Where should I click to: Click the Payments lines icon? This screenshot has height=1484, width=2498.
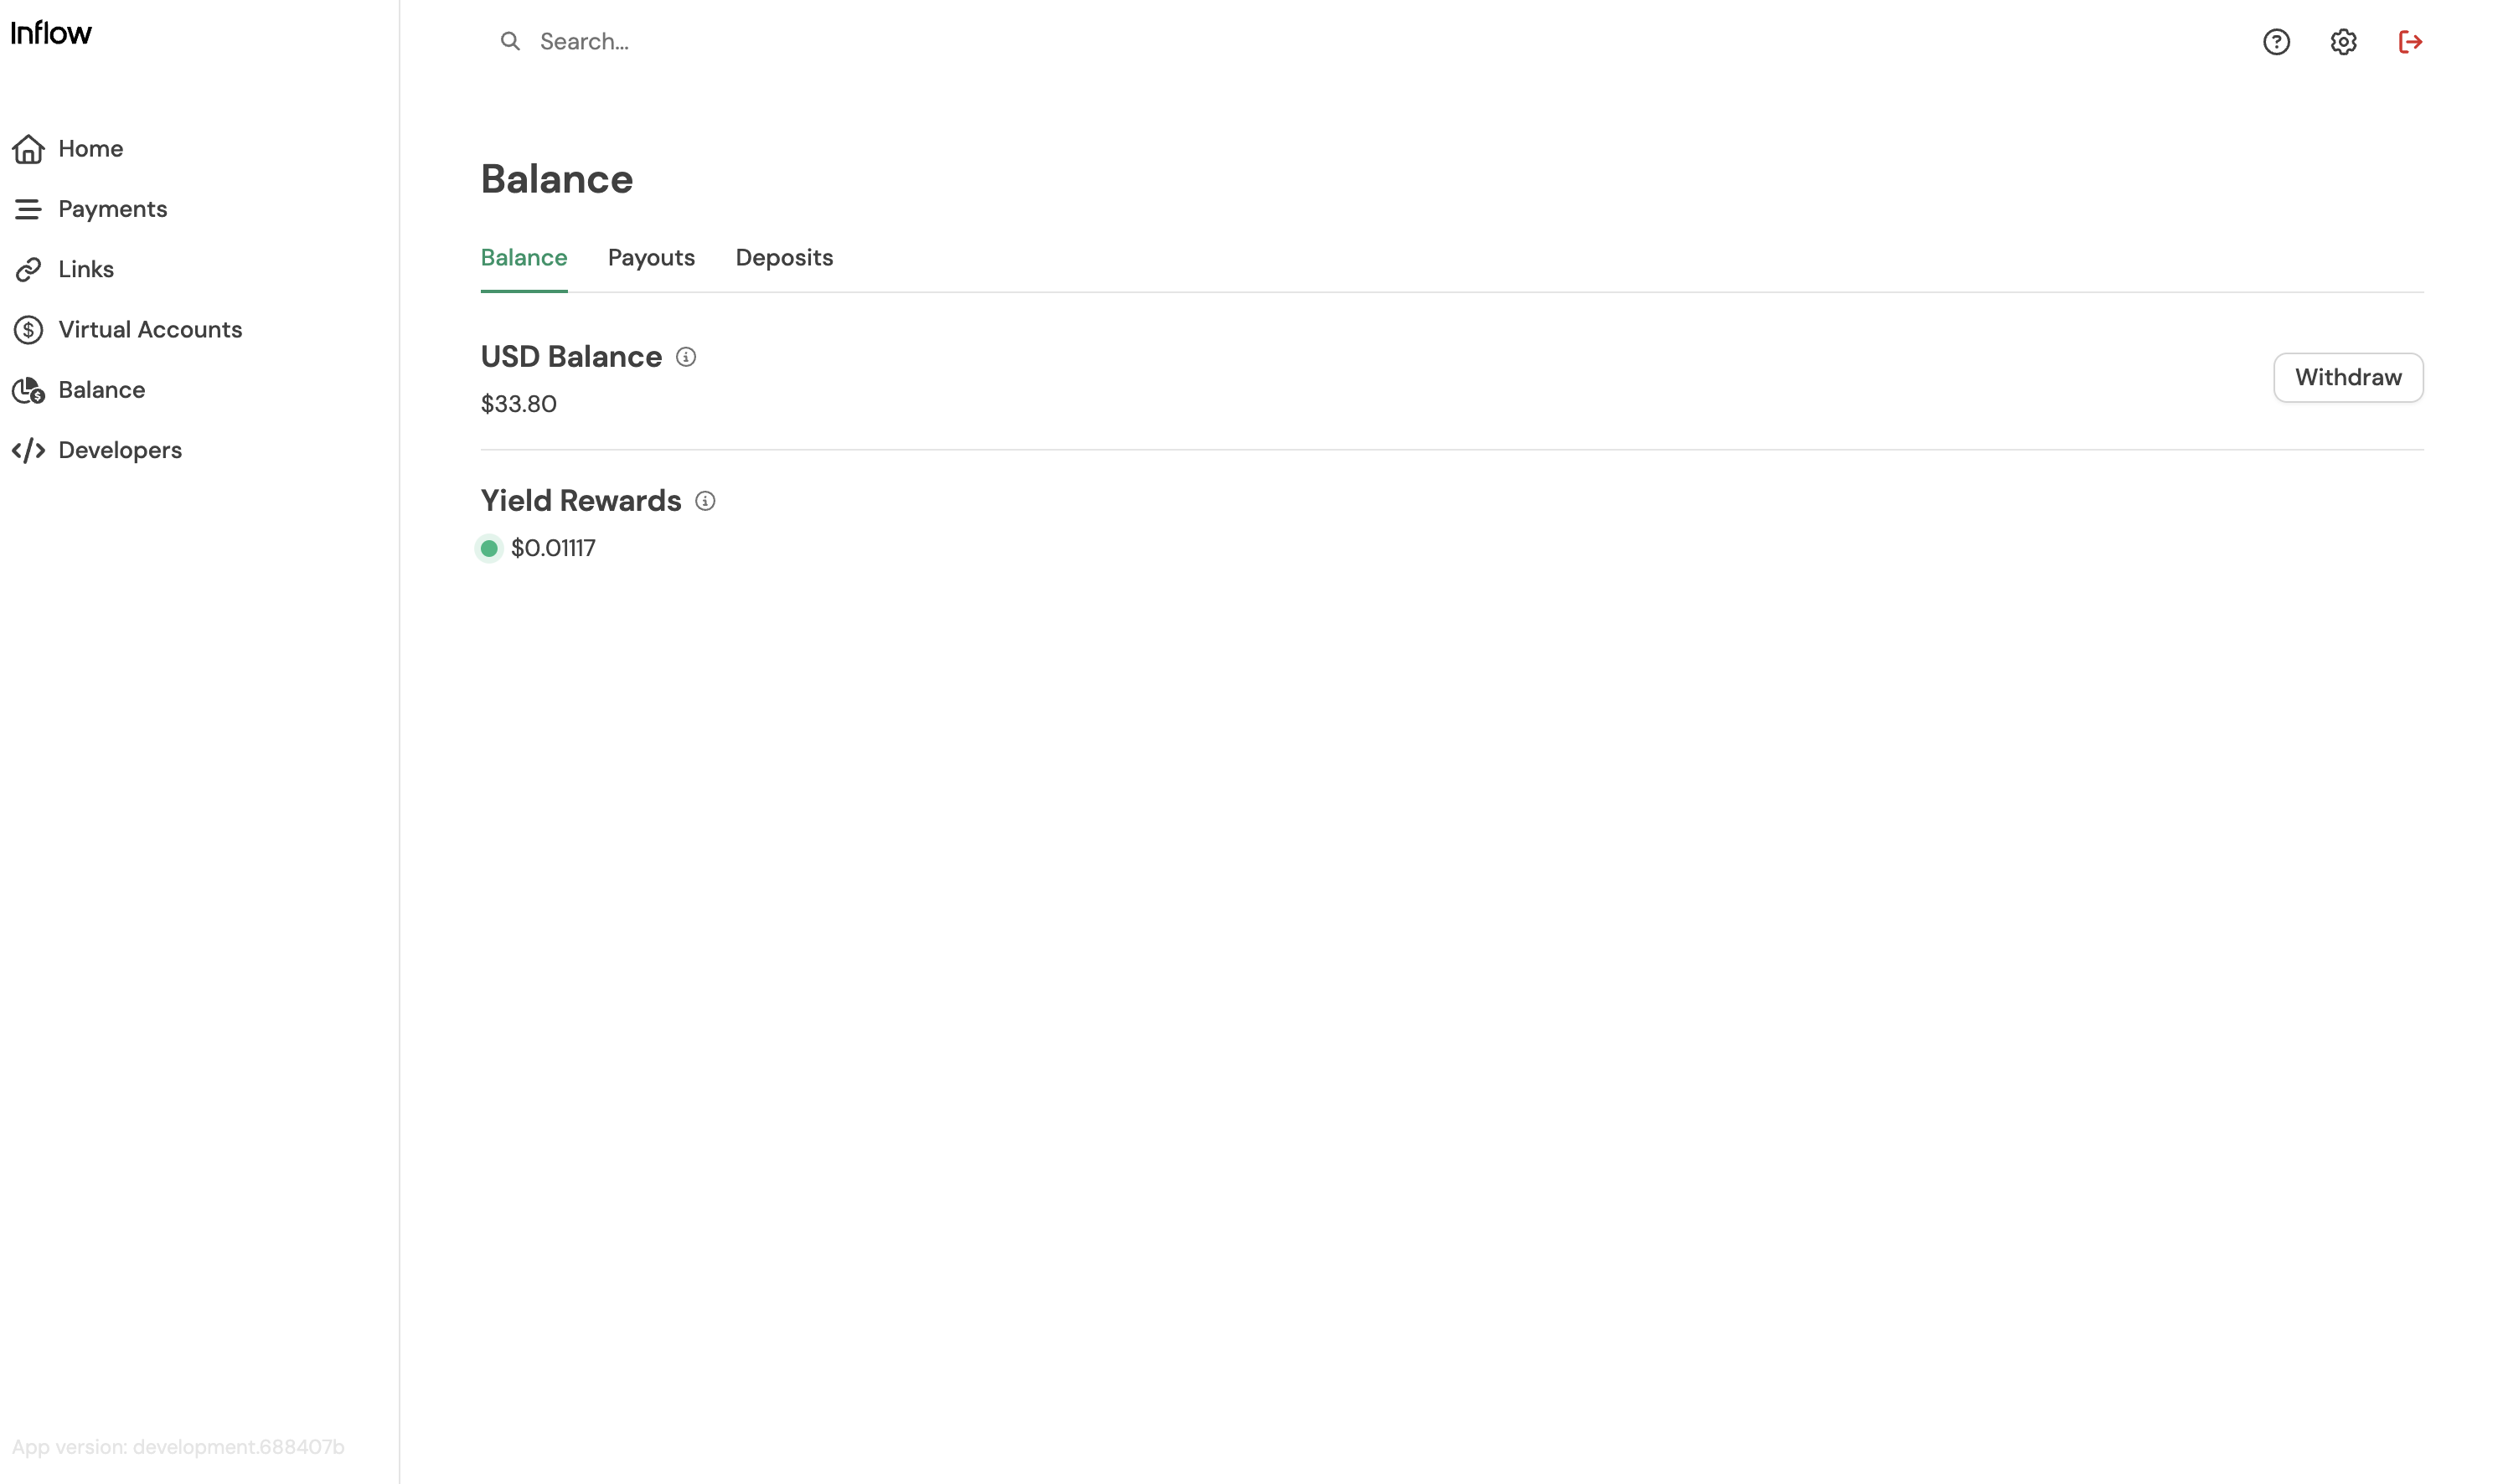coord(28,209)
